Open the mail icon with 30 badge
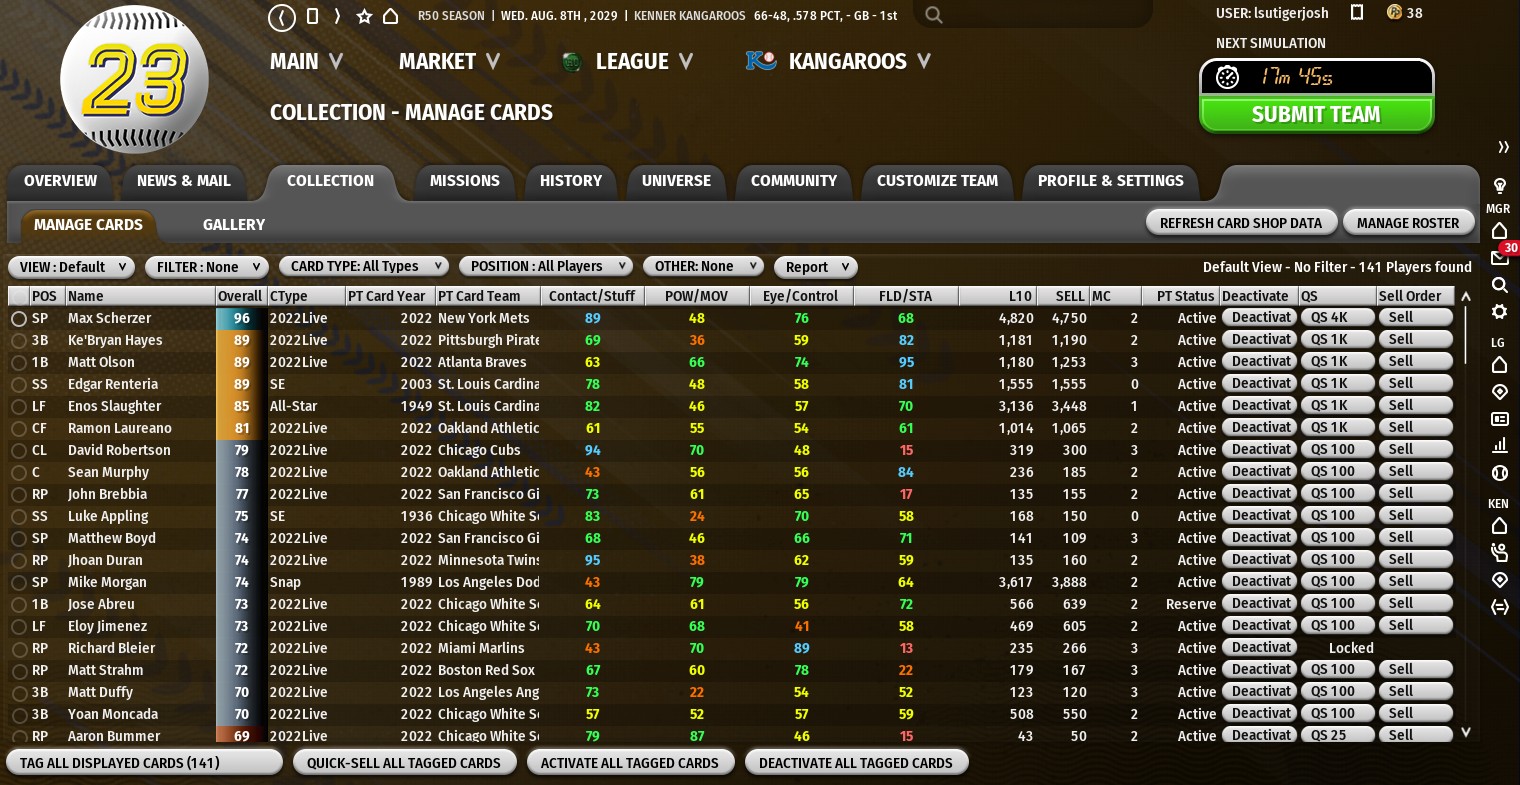1520x785 pixels. point(1499,257)
